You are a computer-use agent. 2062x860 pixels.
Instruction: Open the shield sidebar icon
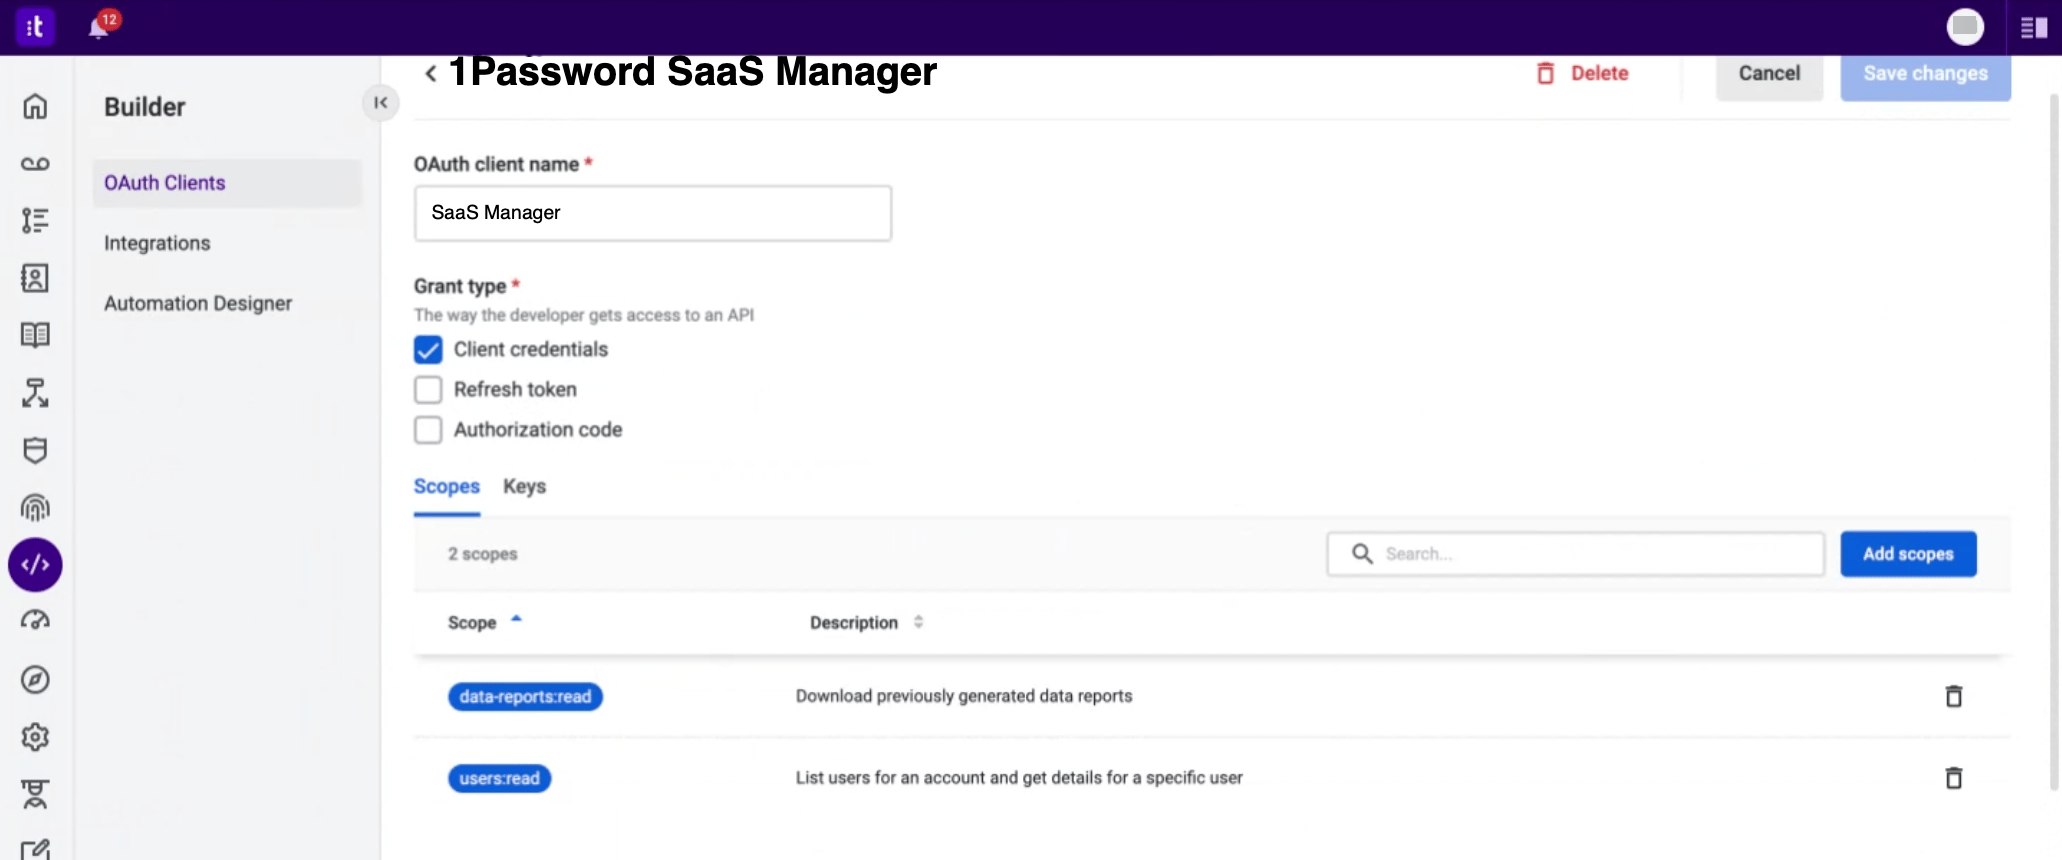(35, 451)
